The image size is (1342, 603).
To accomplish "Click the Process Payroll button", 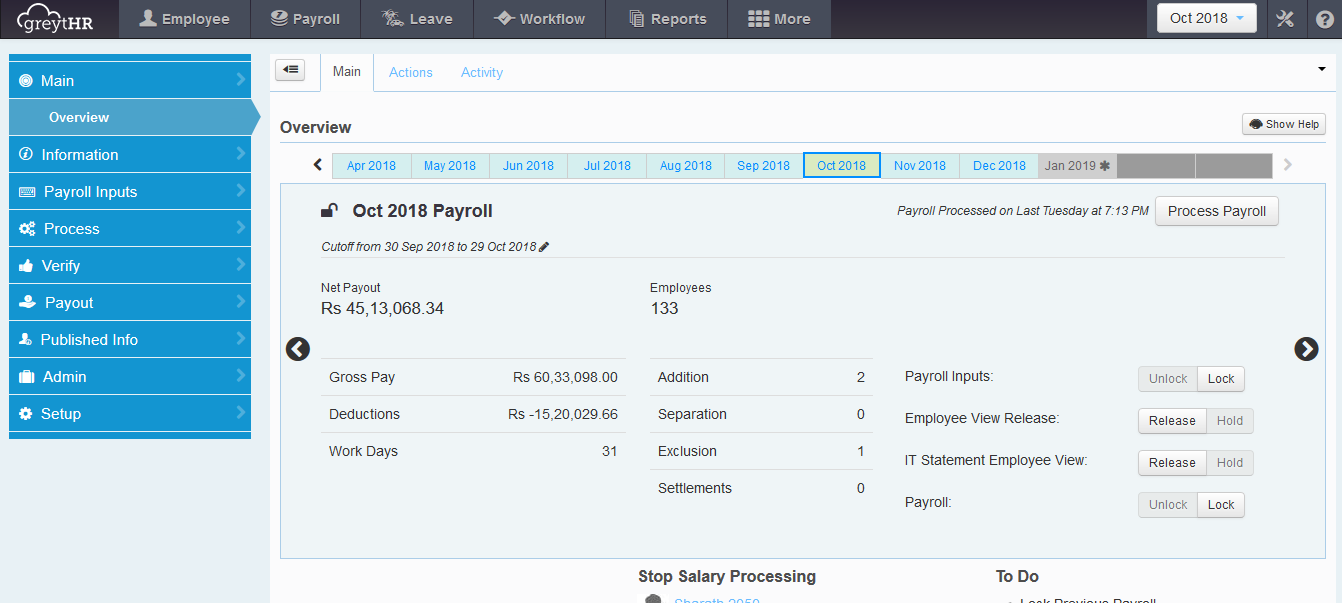I will pyautogui.click(x=1216, y=211).
